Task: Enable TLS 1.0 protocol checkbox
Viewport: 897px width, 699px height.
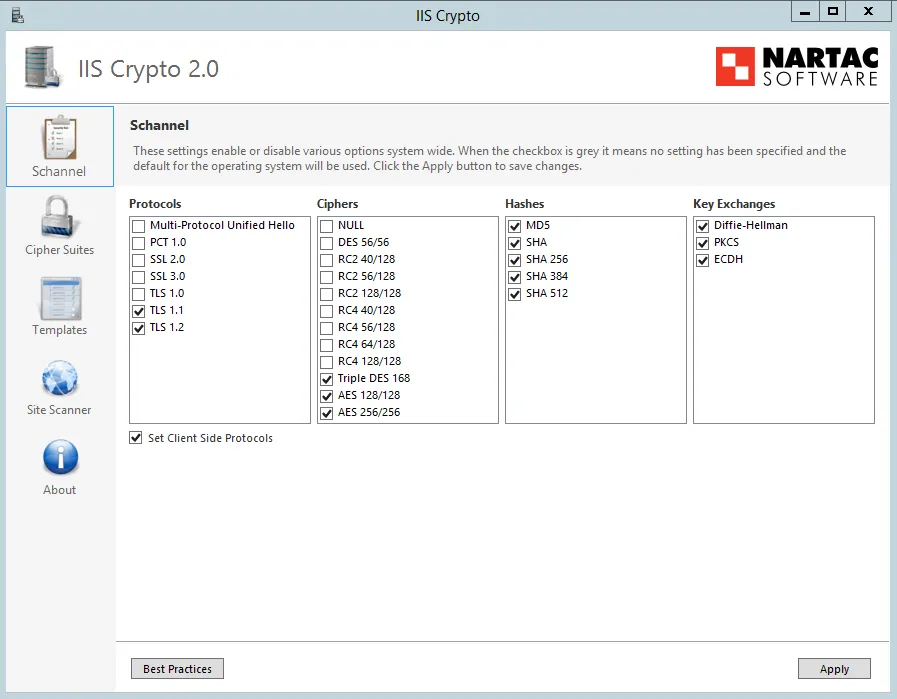Action: coord(138,295)
